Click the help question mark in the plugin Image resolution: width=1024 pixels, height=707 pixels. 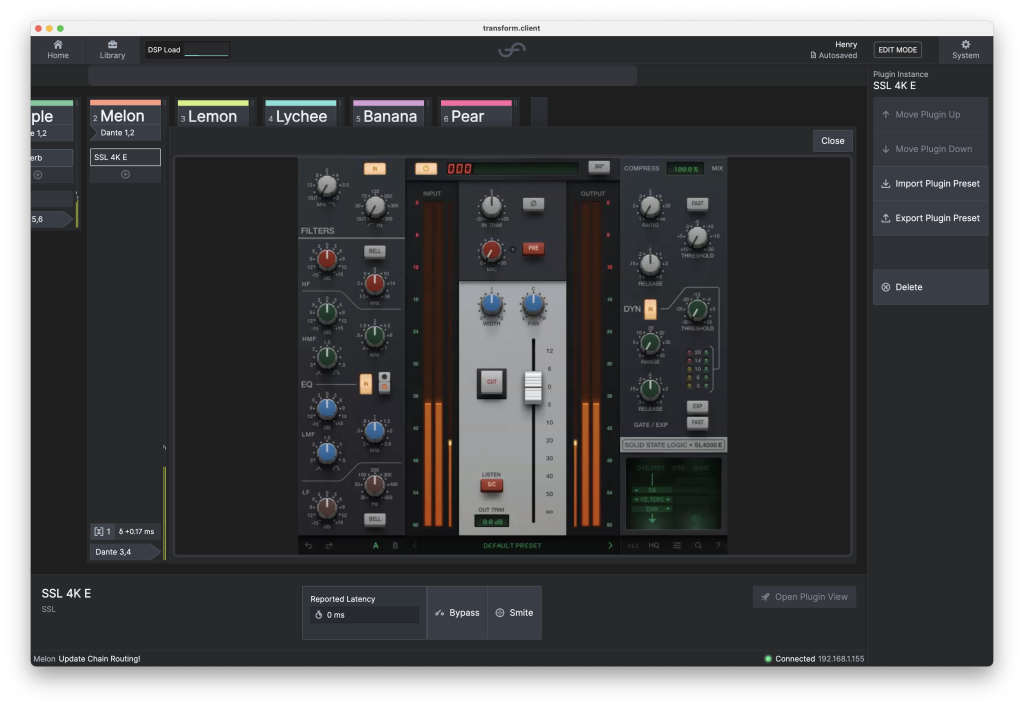point(718,545)
